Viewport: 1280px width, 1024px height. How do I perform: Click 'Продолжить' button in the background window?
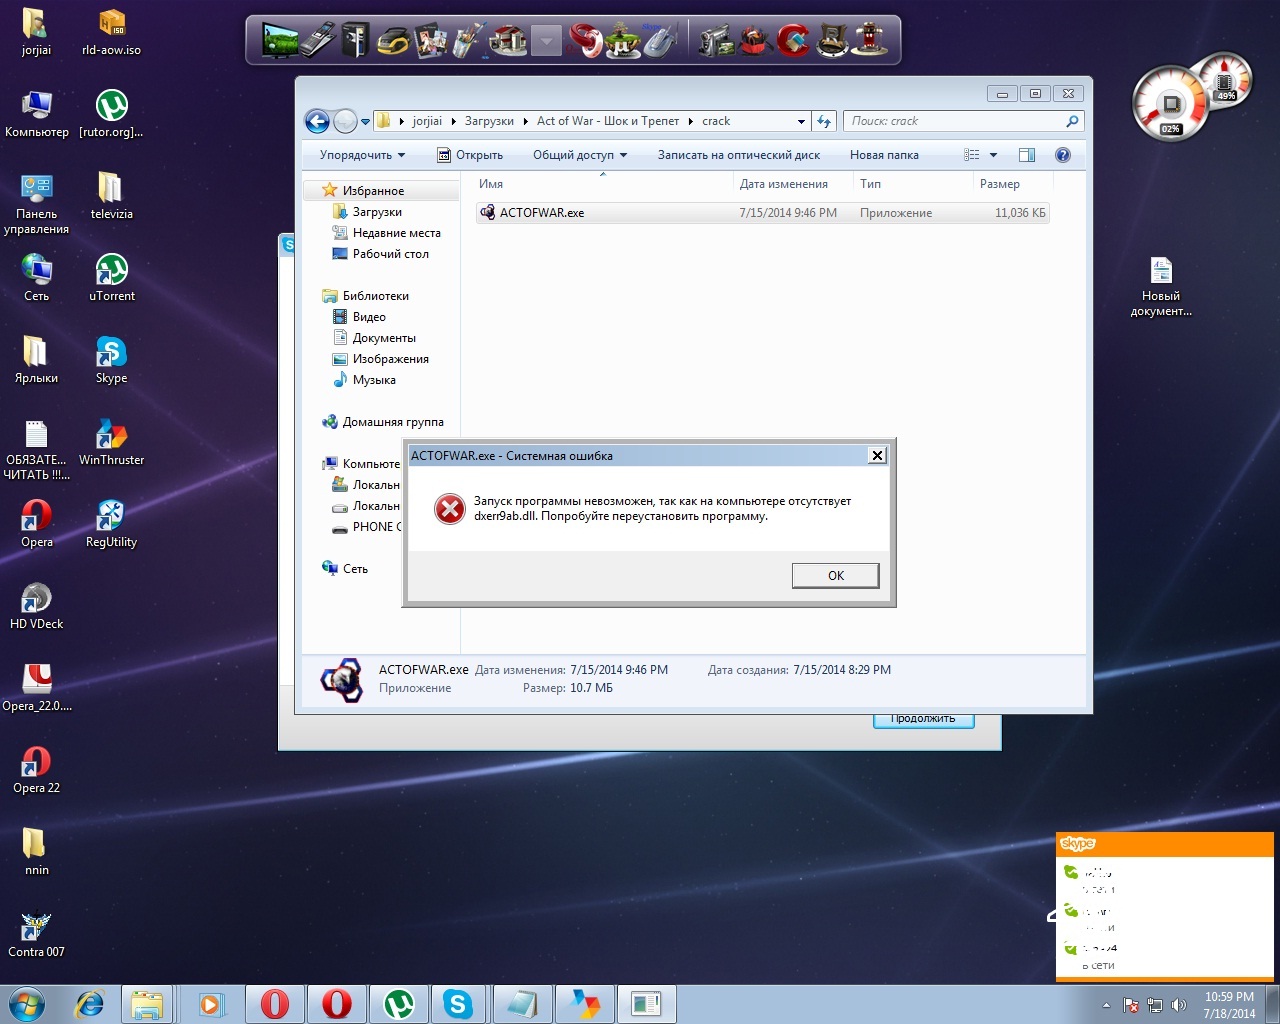click(x=923, y=720)
